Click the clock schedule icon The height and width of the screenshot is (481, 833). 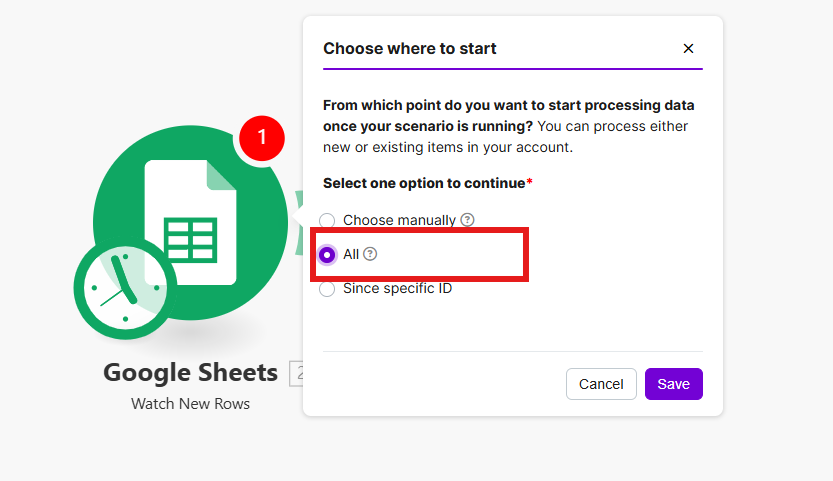(x=125, y=290)
